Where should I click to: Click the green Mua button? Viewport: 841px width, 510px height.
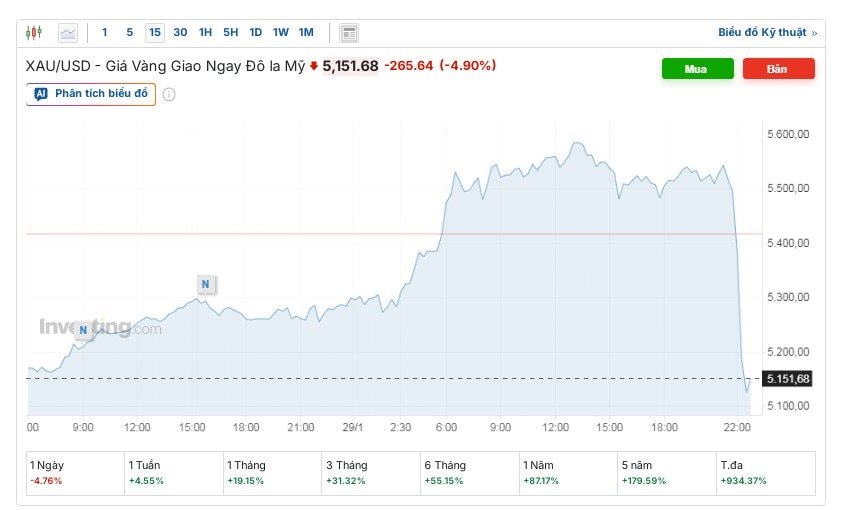point(697,69)
